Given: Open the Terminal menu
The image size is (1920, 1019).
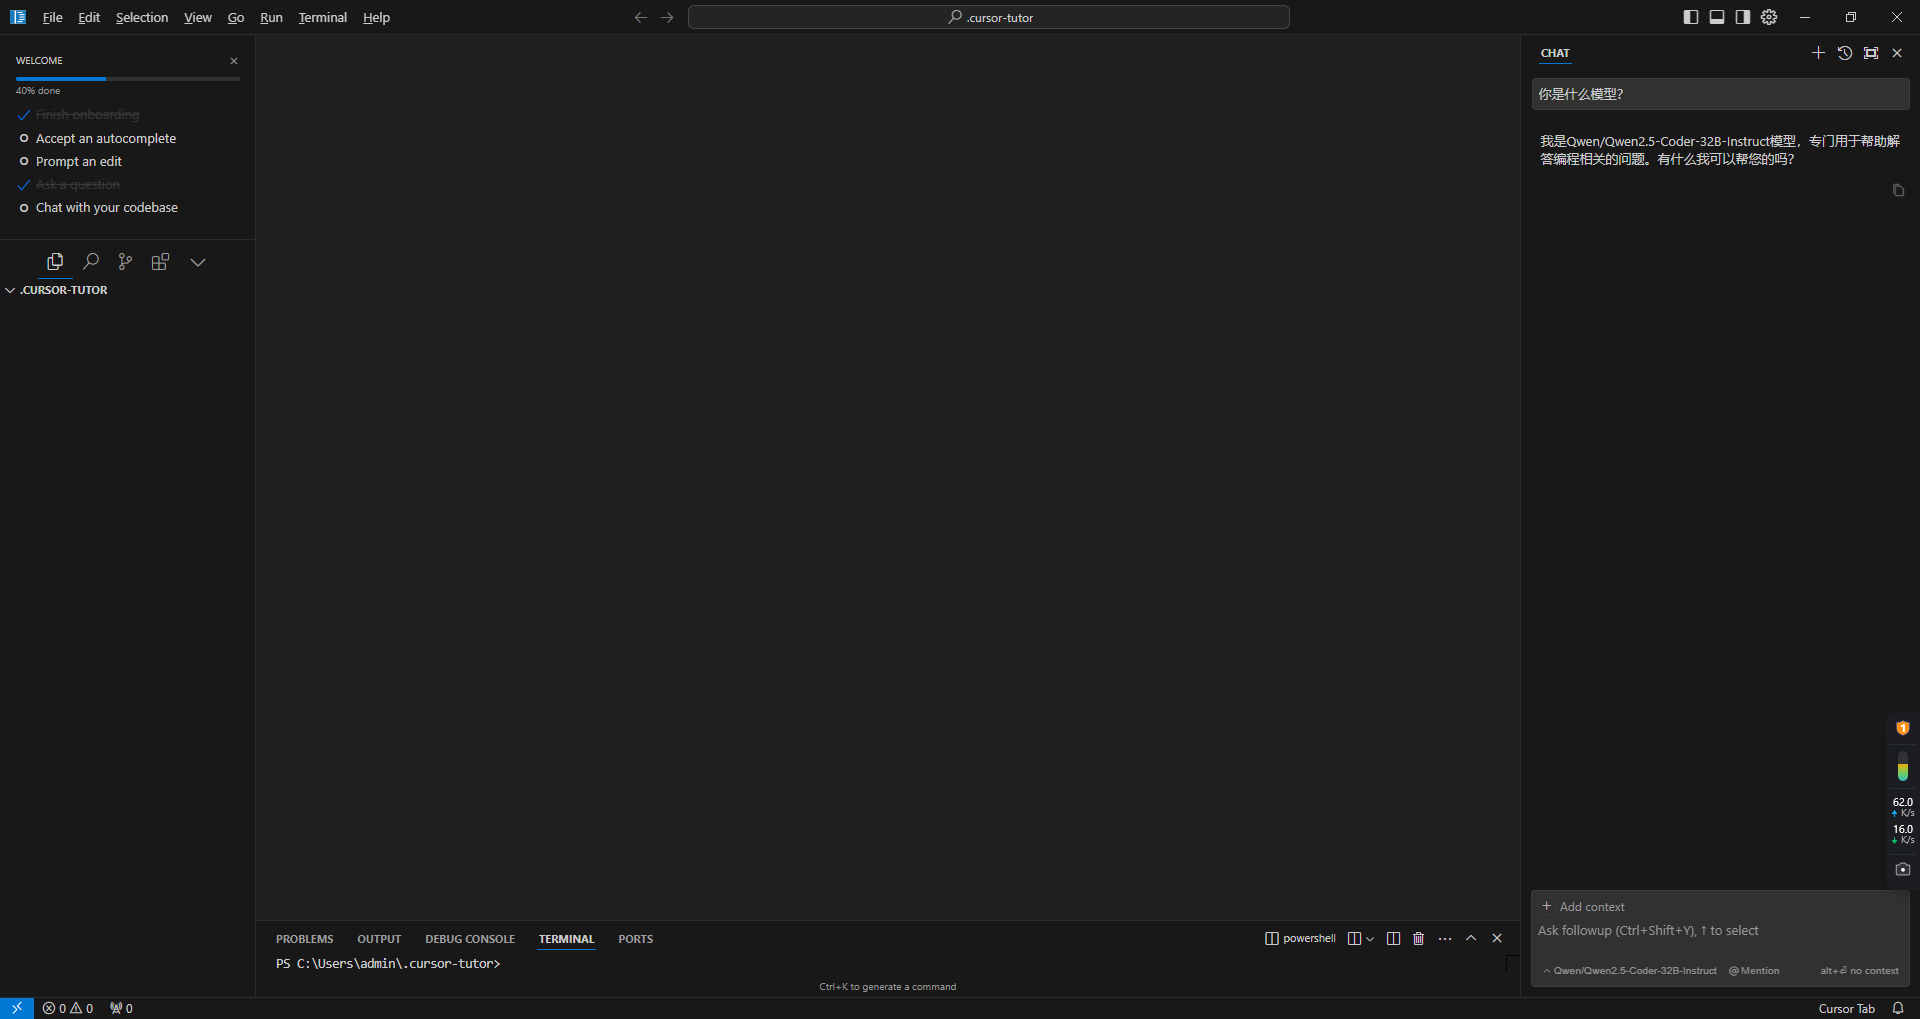Looking at the screenshot, I should 322,17.
